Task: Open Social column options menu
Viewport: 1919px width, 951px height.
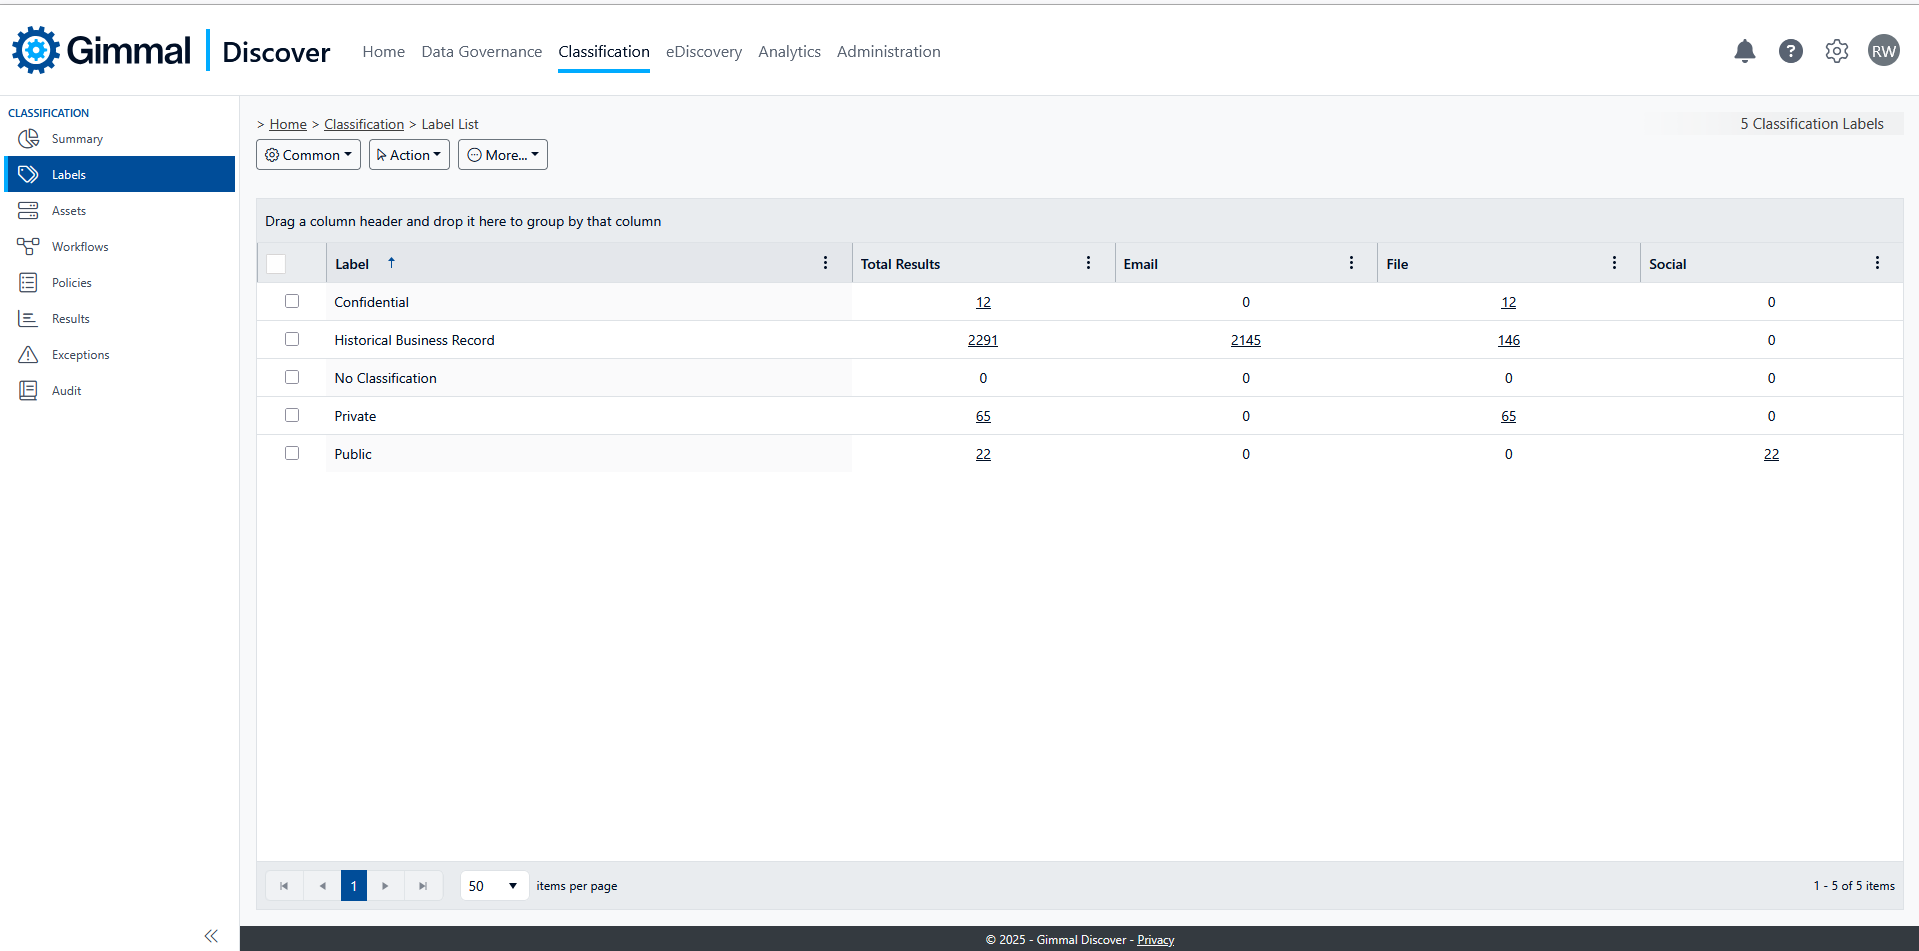Action: pyautogui.click(x=1877, y=263)
